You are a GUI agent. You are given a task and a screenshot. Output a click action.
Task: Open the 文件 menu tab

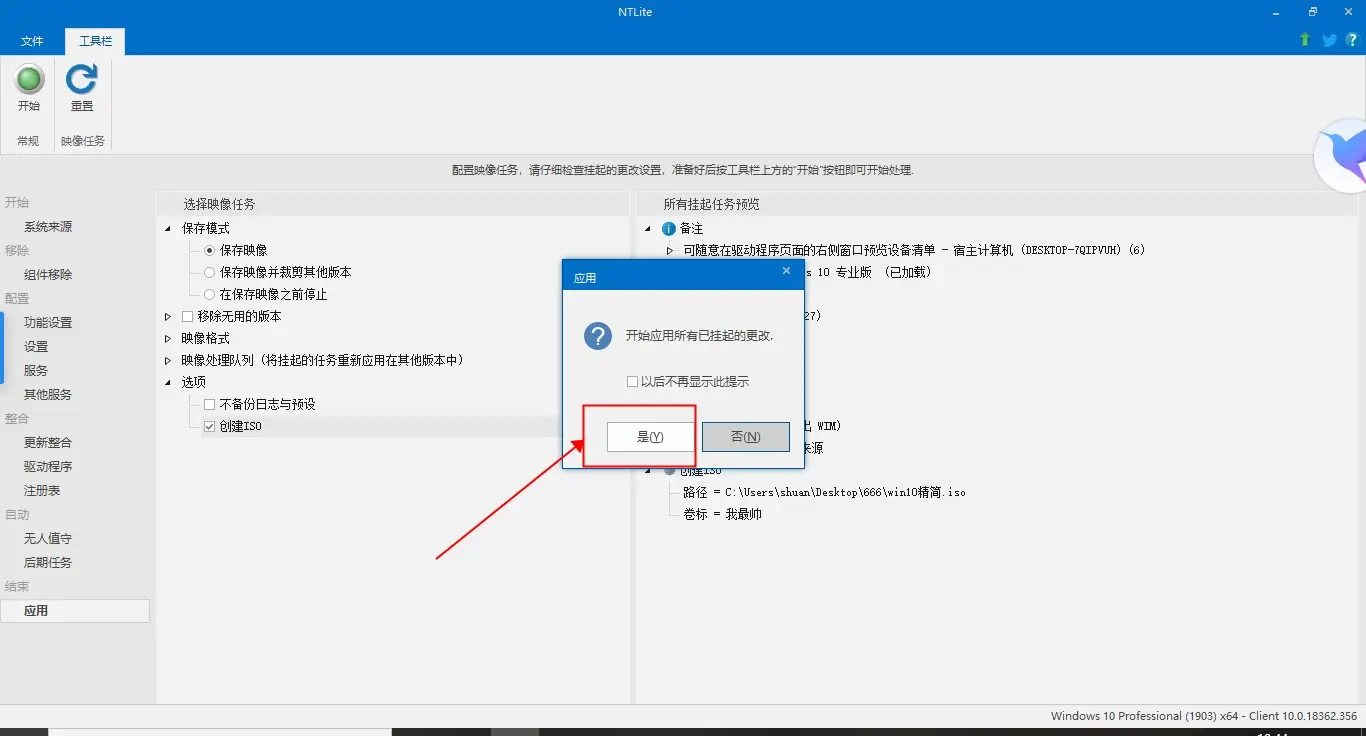coord(32,41)
